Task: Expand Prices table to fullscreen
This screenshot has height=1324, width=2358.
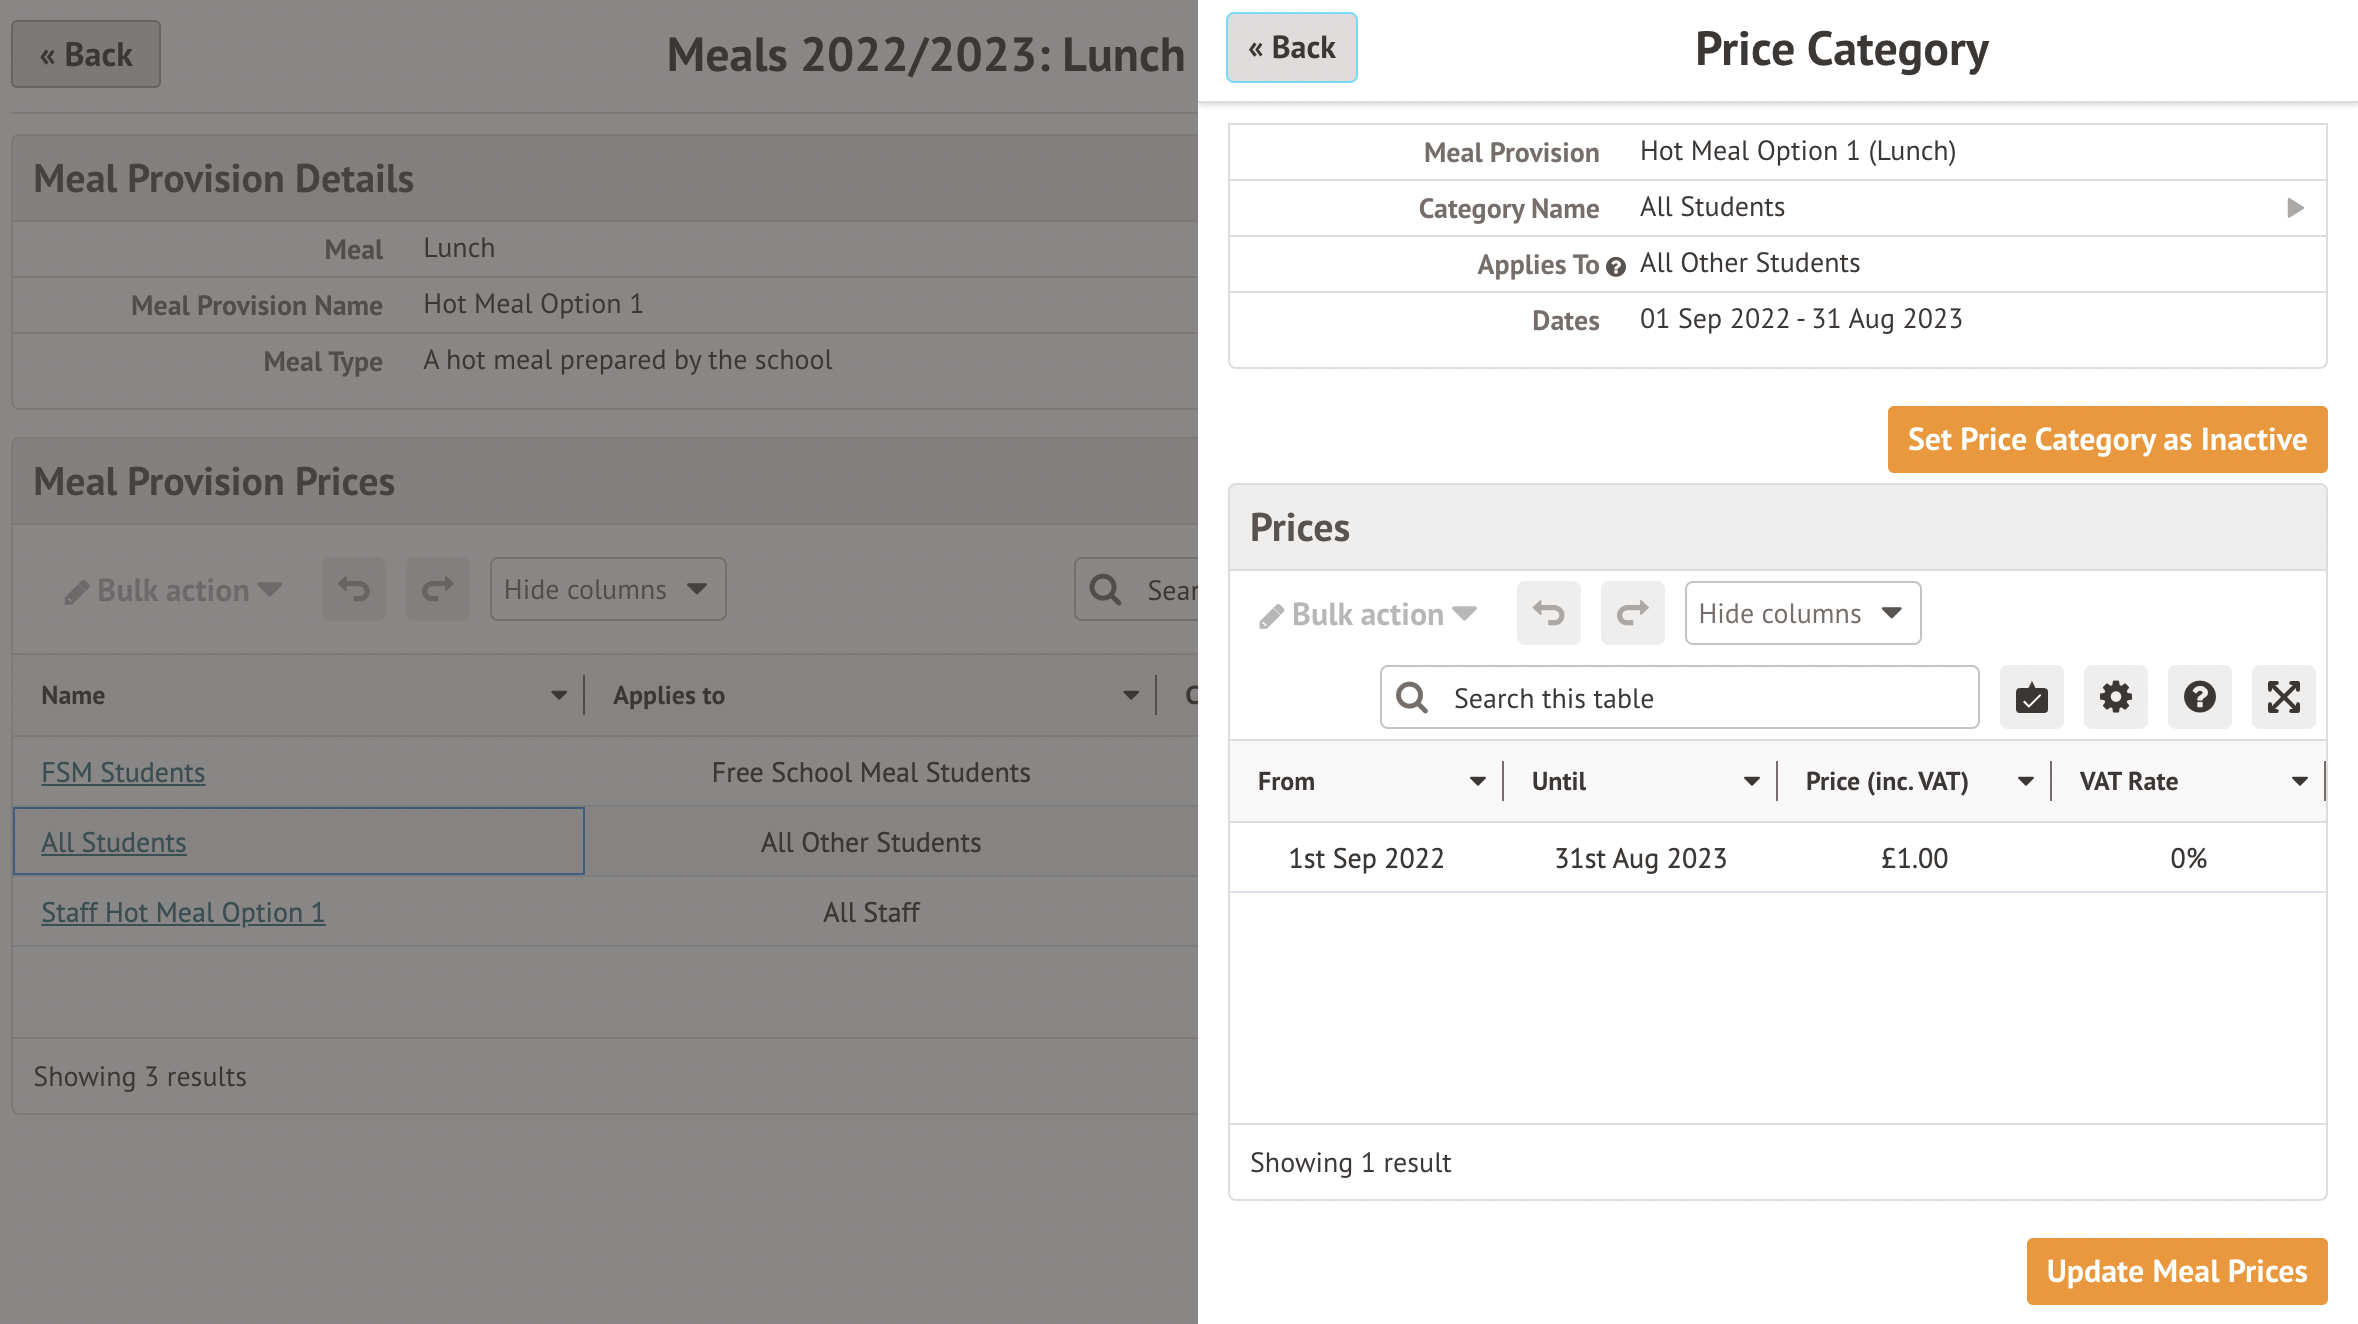Action: click(2283, 697)
